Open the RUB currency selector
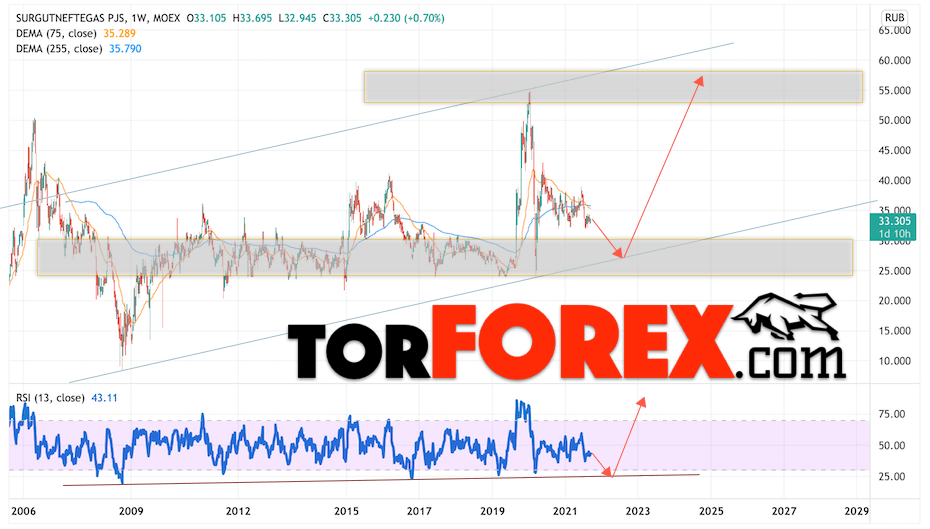 pos(894,17)
